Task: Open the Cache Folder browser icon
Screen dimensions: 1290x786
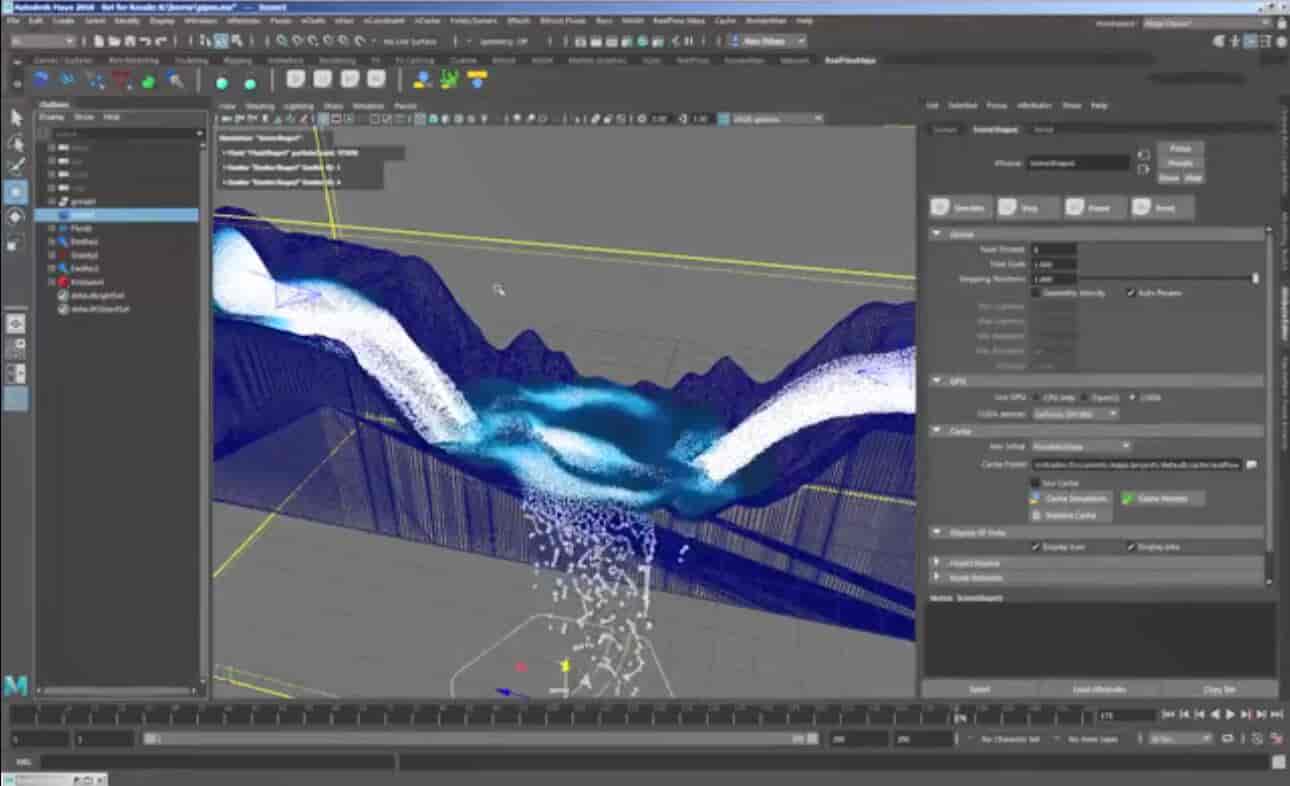Action: tap(1251, 464)
